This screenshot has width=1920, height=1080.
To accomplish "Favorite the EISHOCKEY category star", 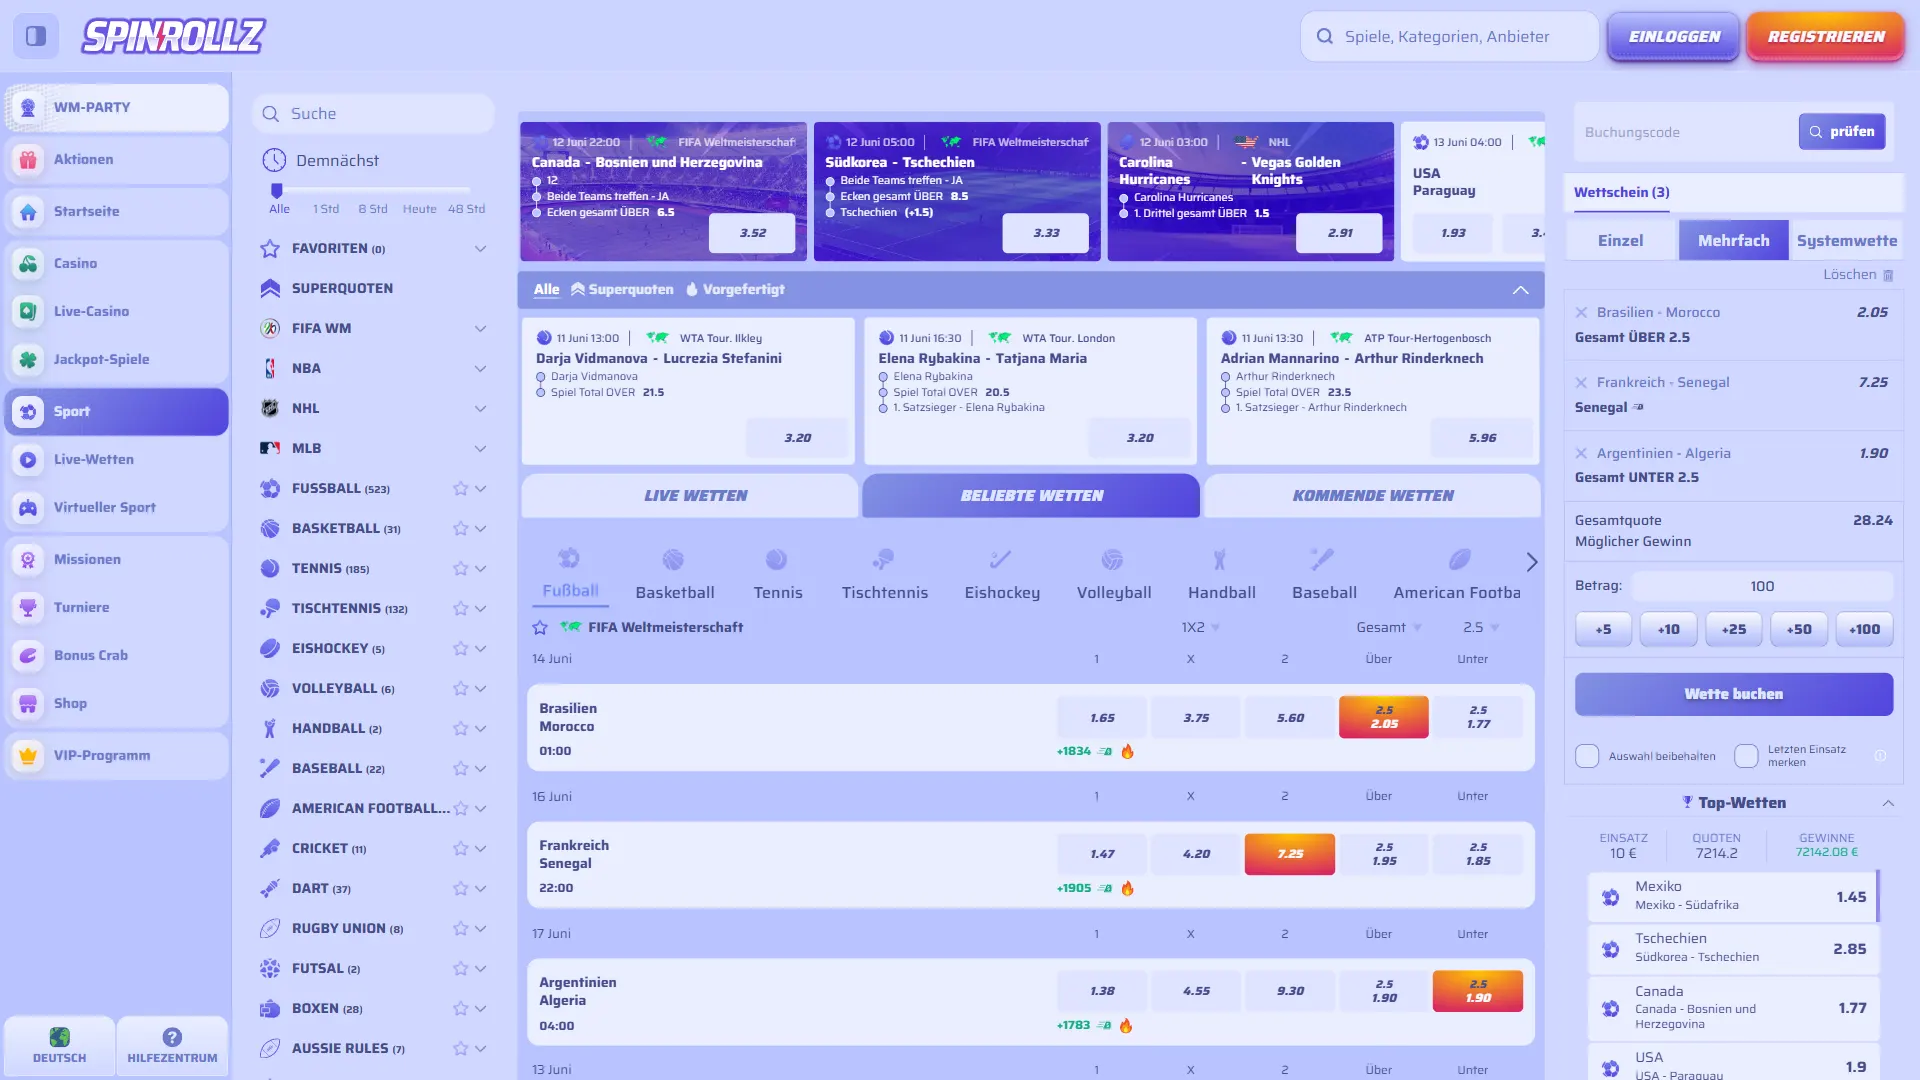I will point(460,649).
